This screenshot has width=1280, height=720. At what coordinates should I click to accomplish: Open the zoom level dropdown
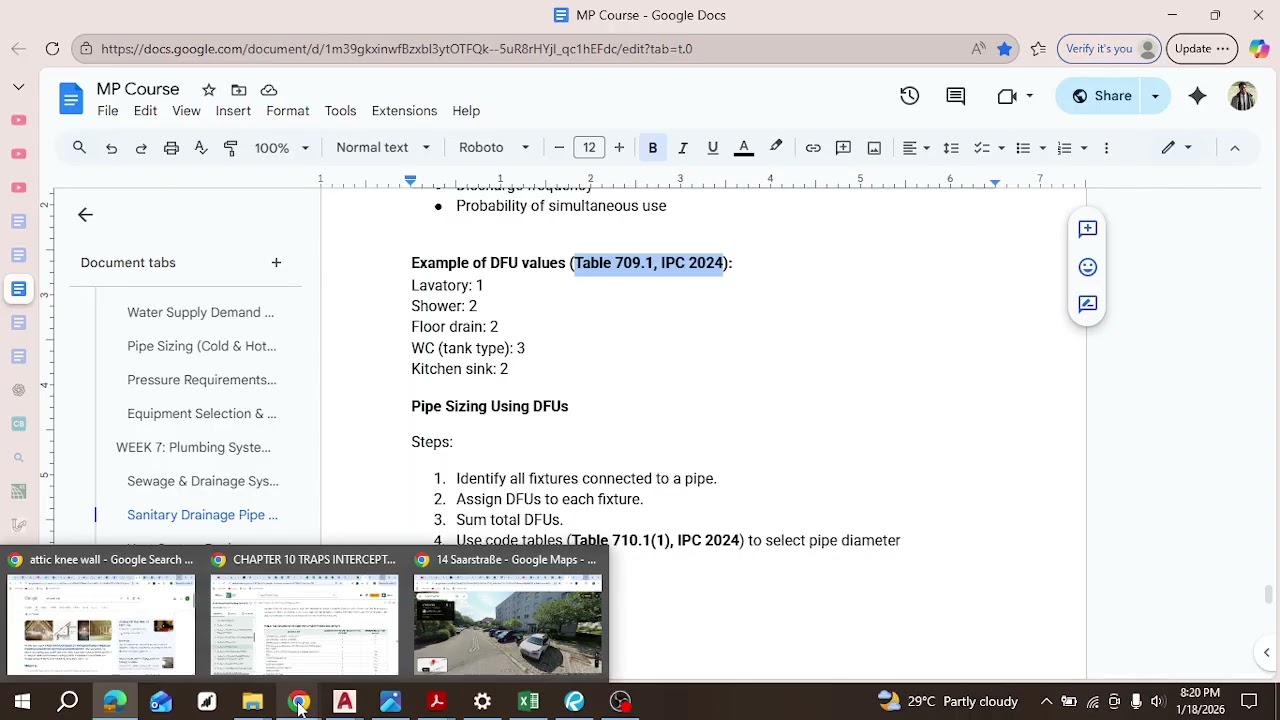pyautogui.click(x=281, y=148)
